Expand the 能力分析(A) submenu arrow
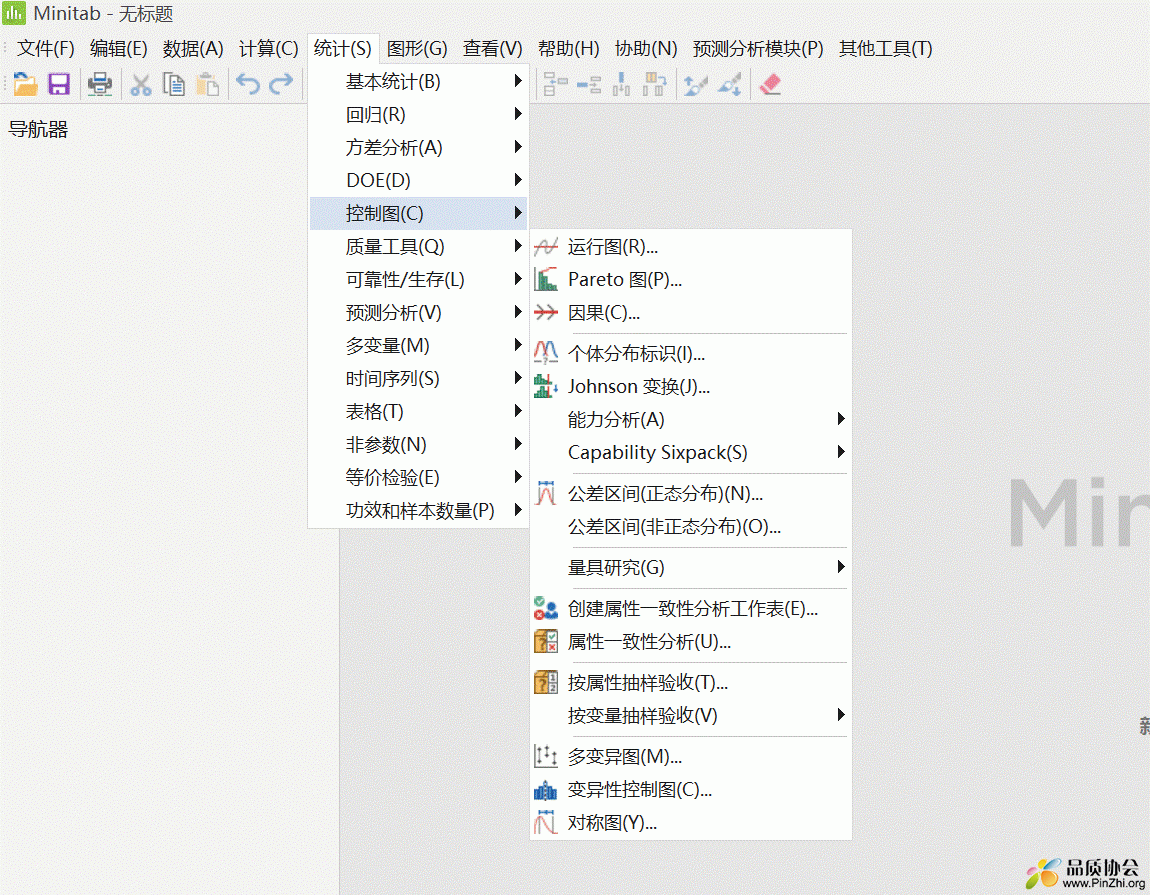The height and width of the screenshot is (895, 1150). pyautogui.click(x=841, y=419)
